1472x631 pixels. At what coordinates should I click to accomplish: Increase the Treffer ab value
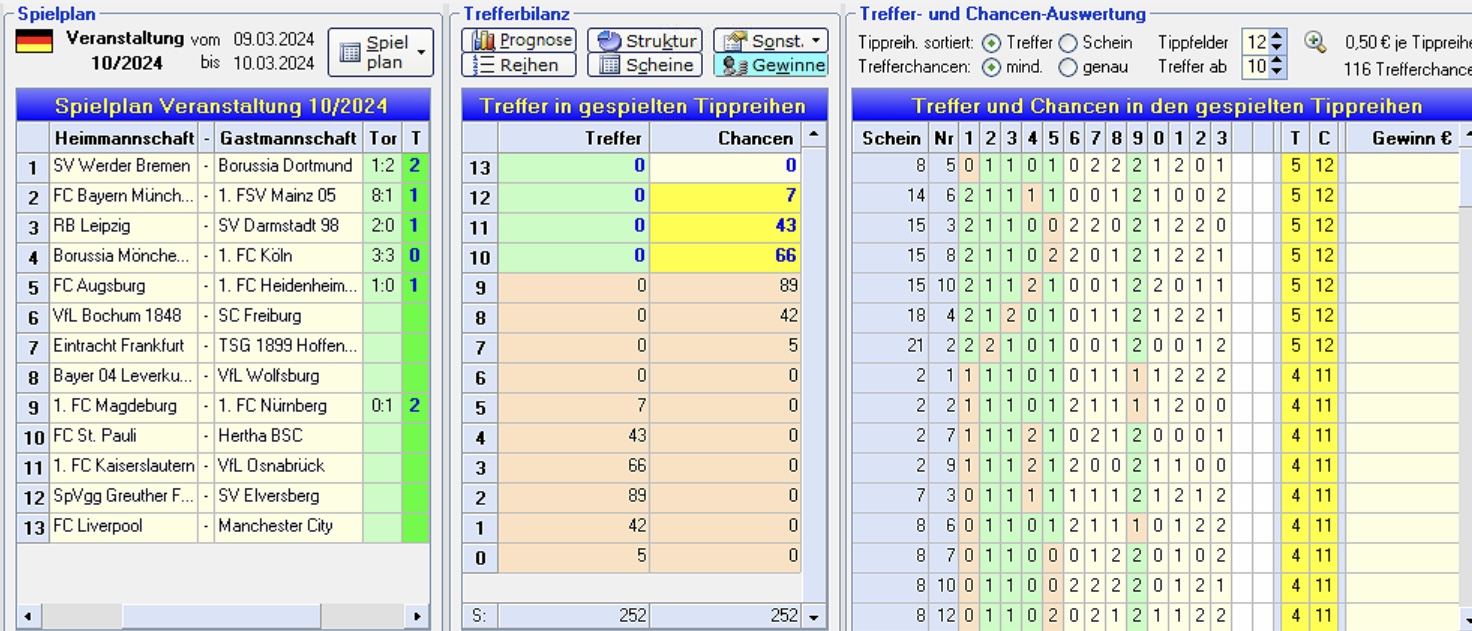coord(1278,61)
